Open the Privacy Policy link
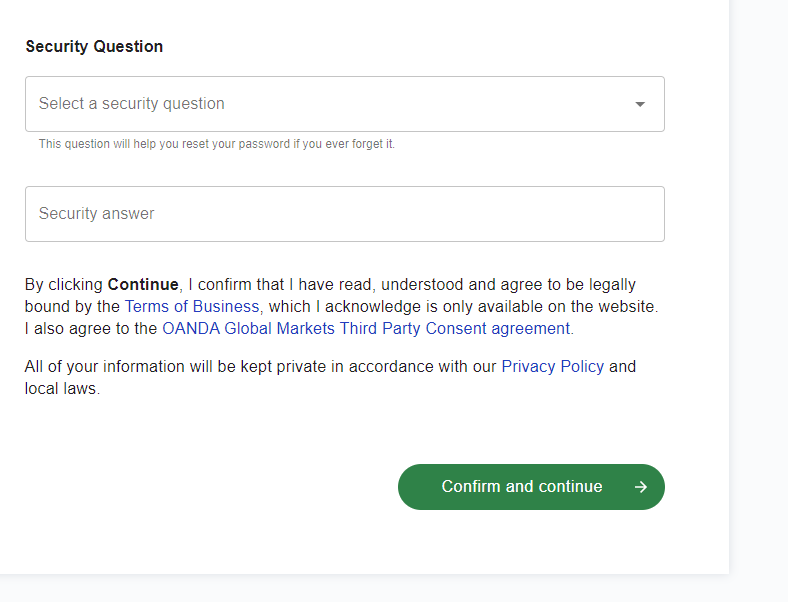Viewport: 788px width, 602px height. [x=553, y=367]
